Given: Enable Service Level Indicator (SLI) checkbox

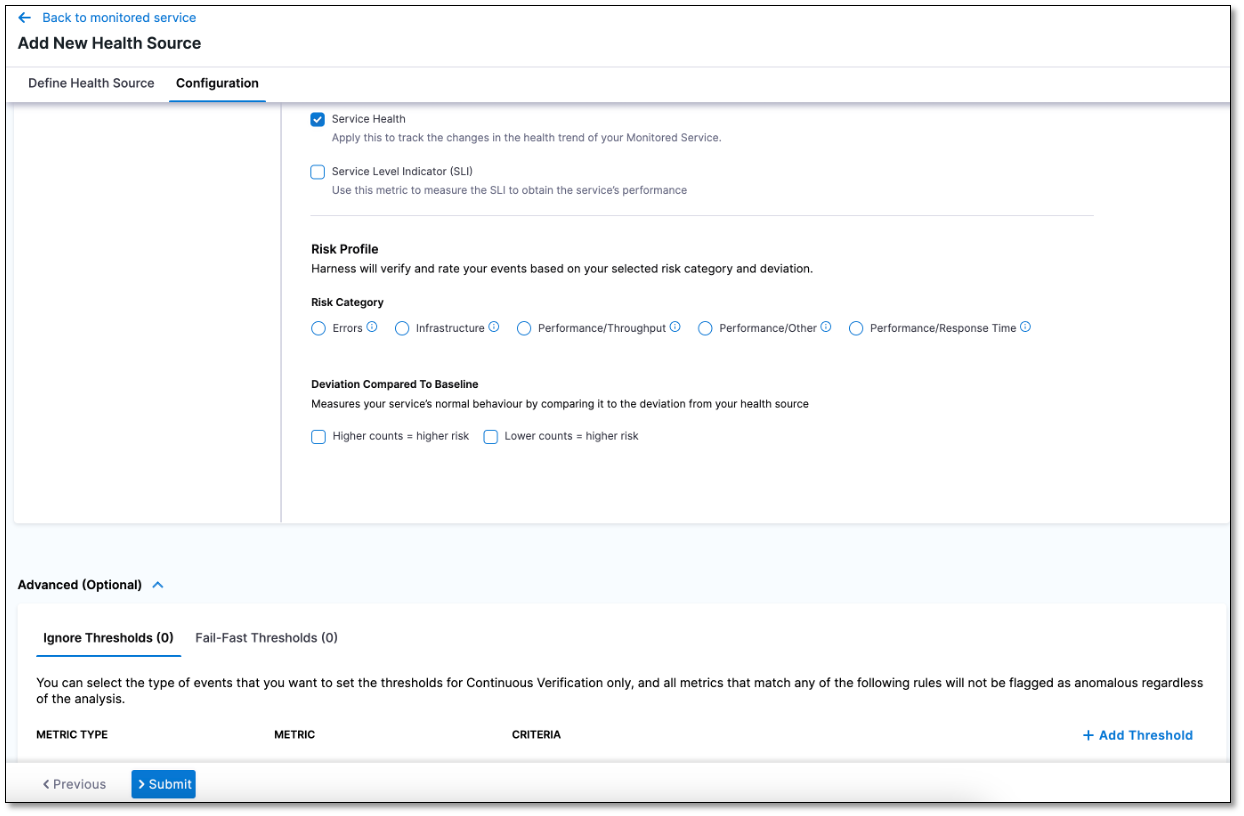Looking at the screenshot, I should click(318, 172).
